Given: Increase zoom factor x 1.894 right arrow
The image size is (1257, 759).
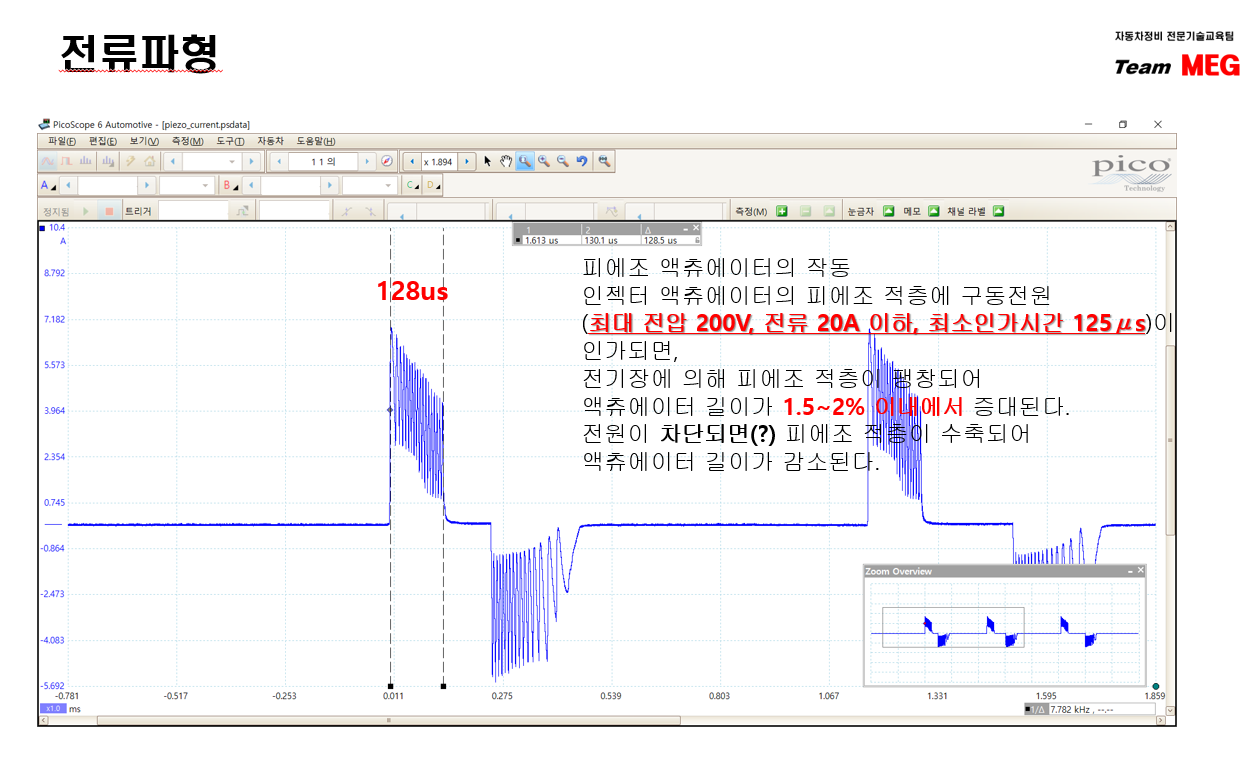Looking at the screenshot, I should (x=467, y=161).
